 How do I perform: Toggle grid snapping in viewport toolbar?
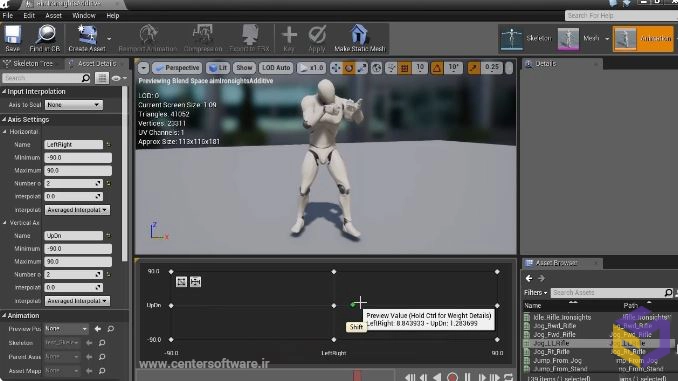click(x=404, y=68)
